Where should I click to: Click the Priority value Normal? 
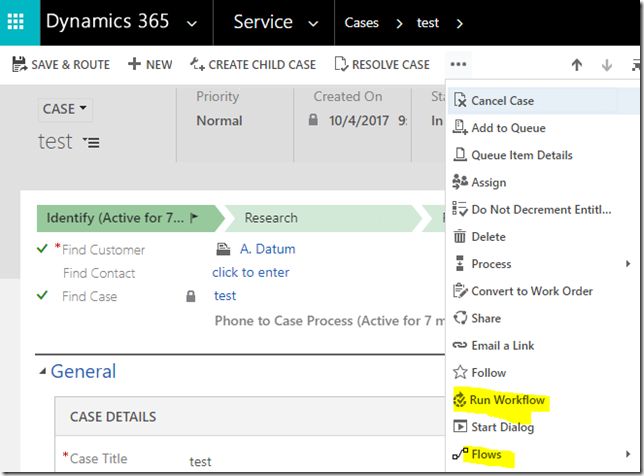pos(219,121)
